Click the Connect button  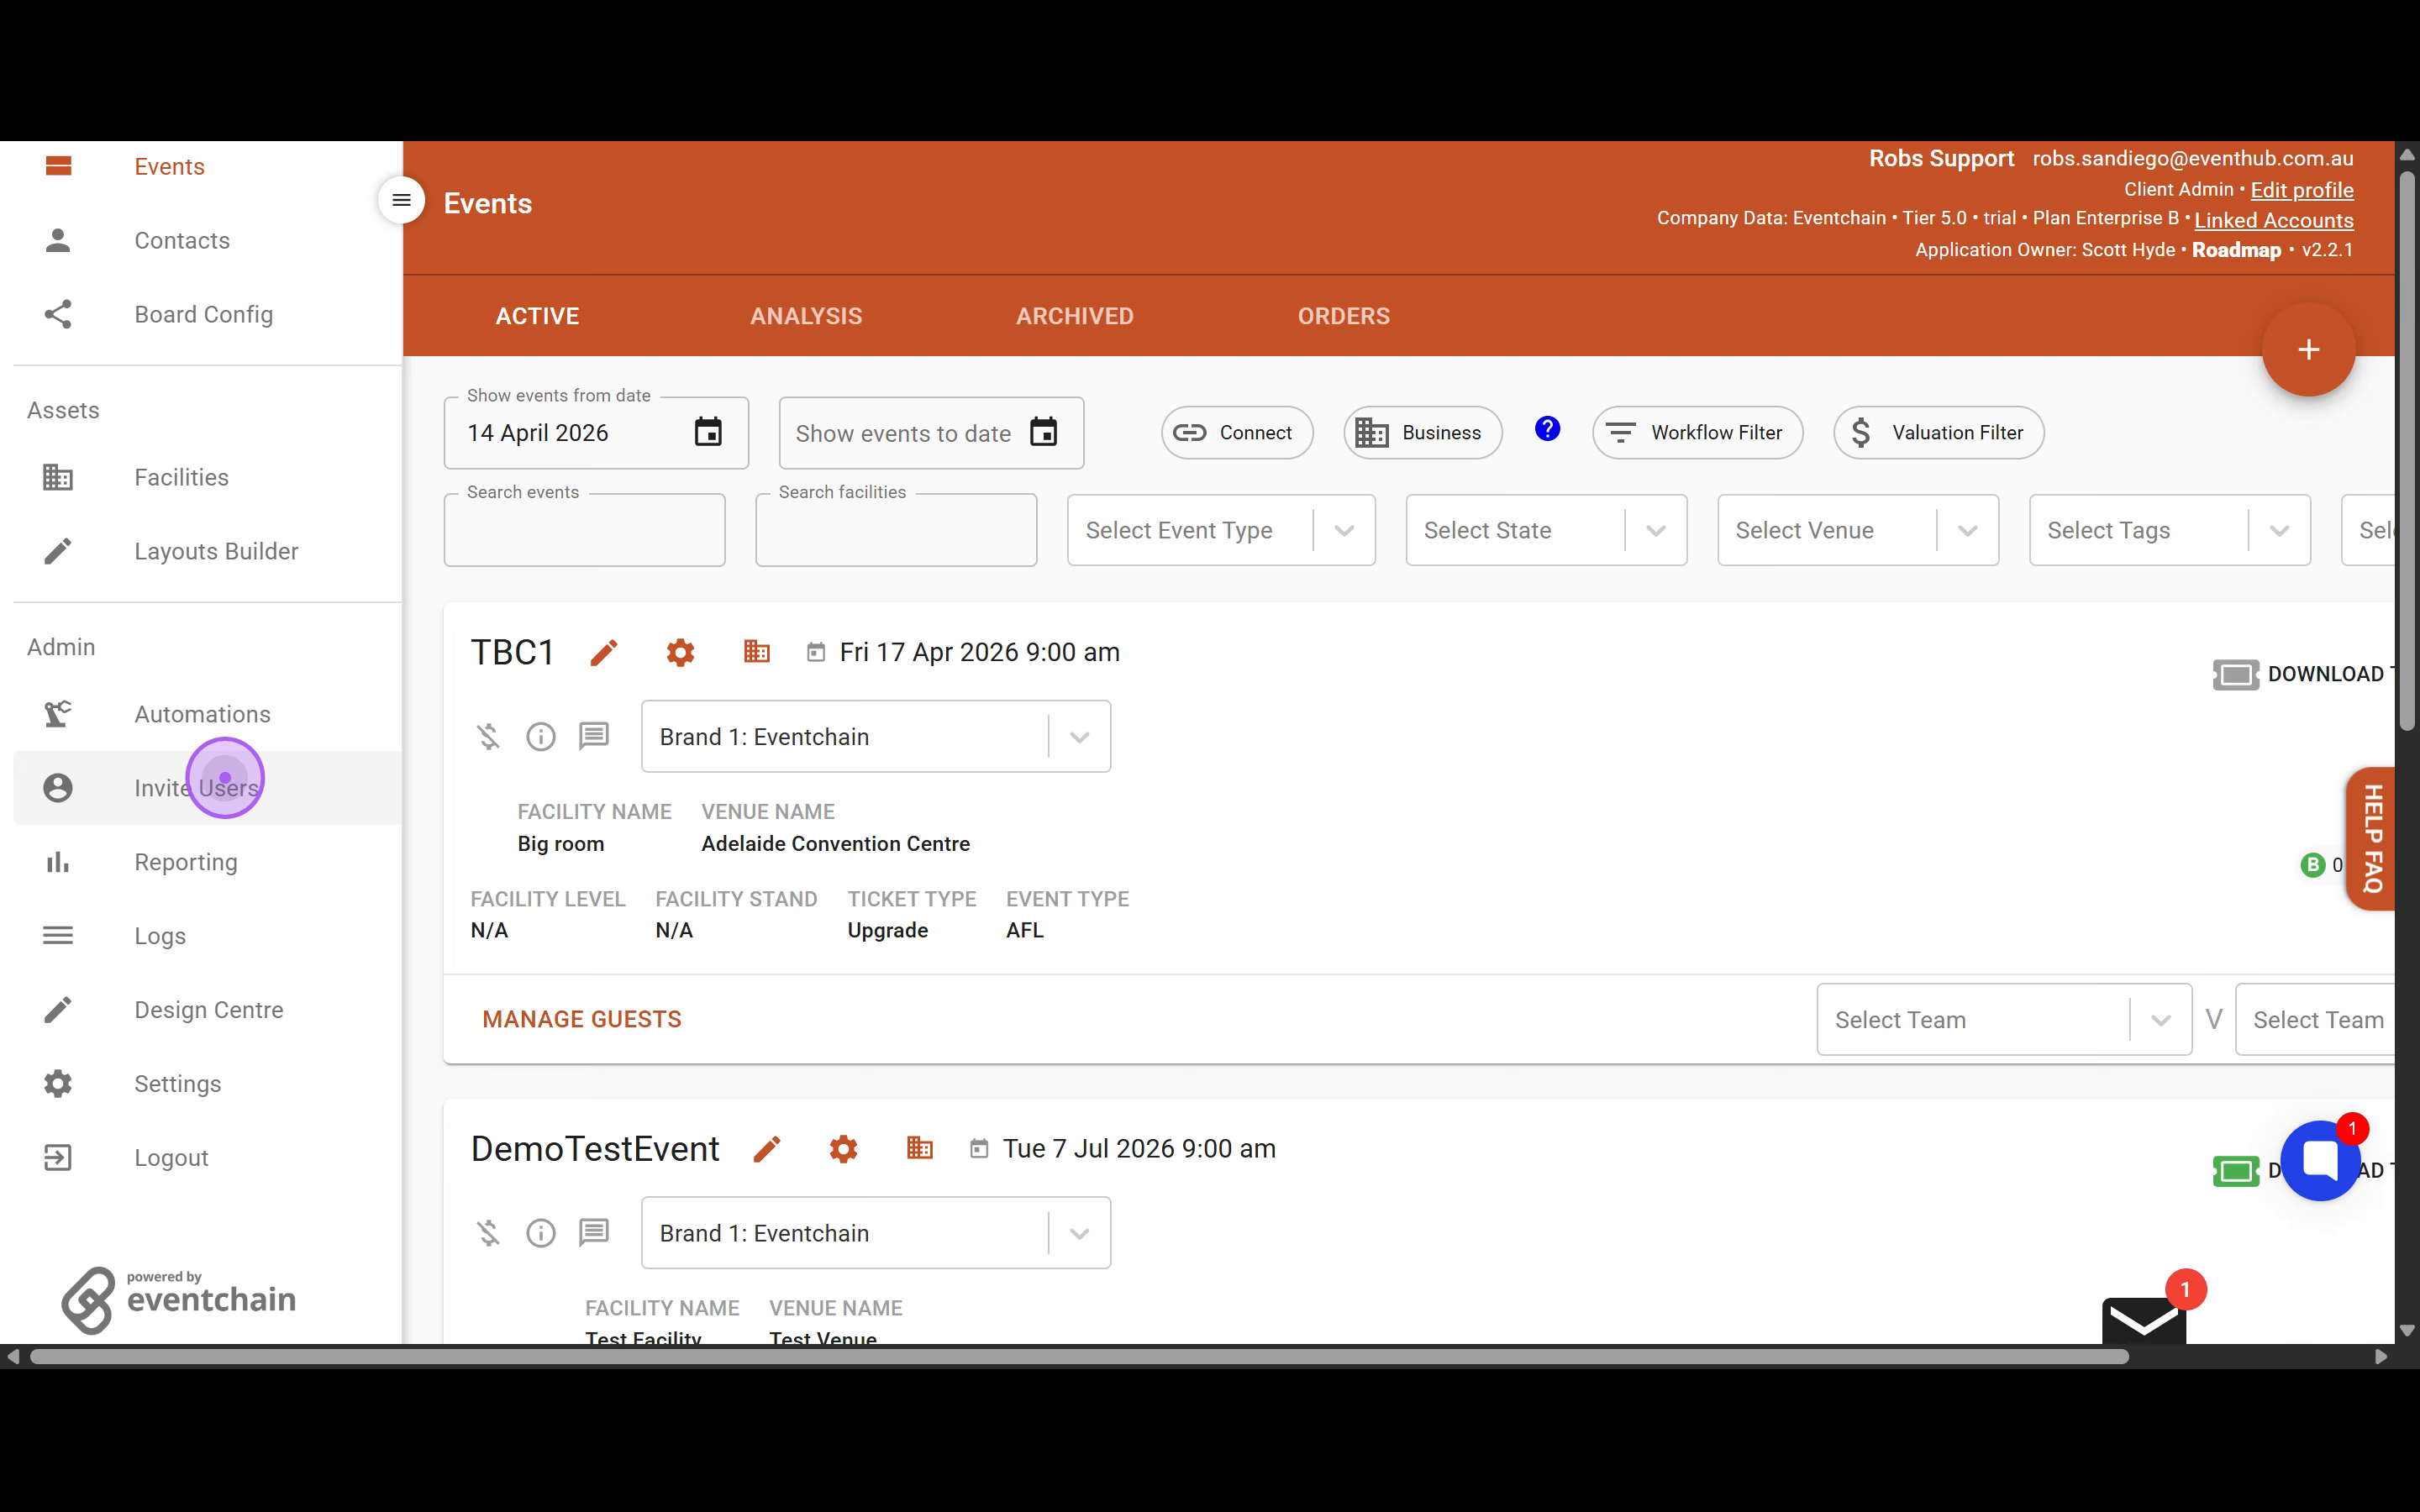1237,433
